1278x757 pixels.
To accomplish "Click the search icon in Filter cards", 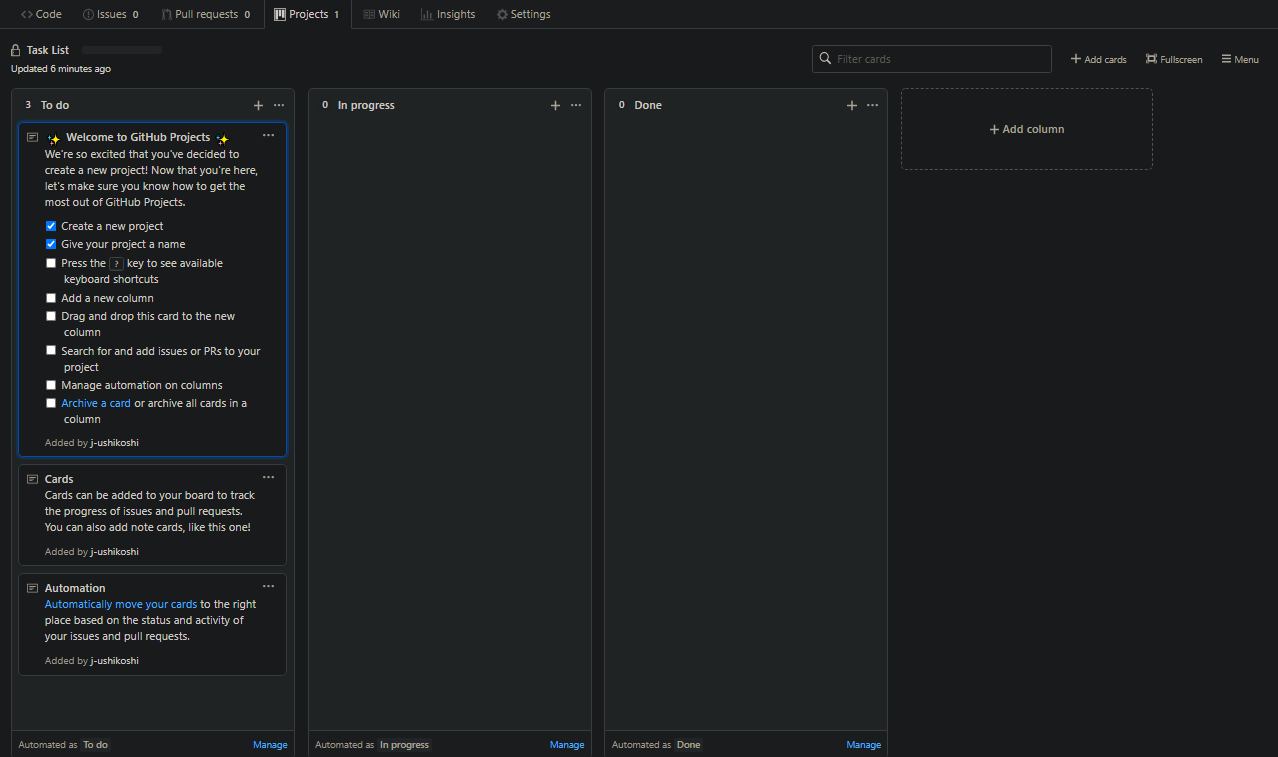I will tap(825, 59).
